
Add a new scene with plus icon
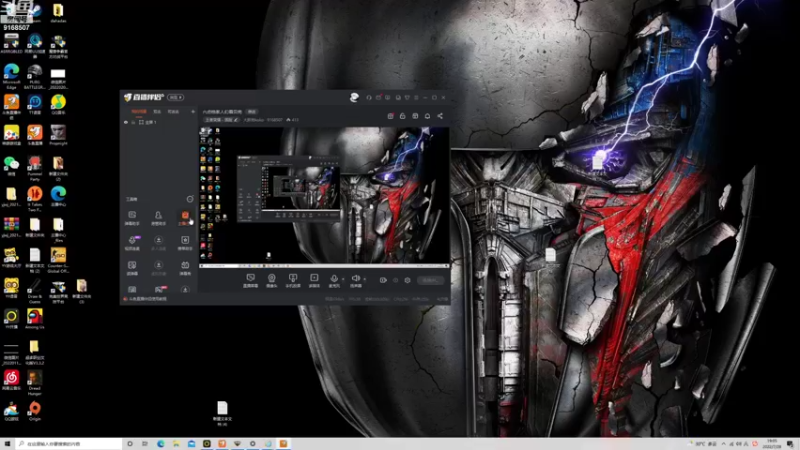coord(193,111)
